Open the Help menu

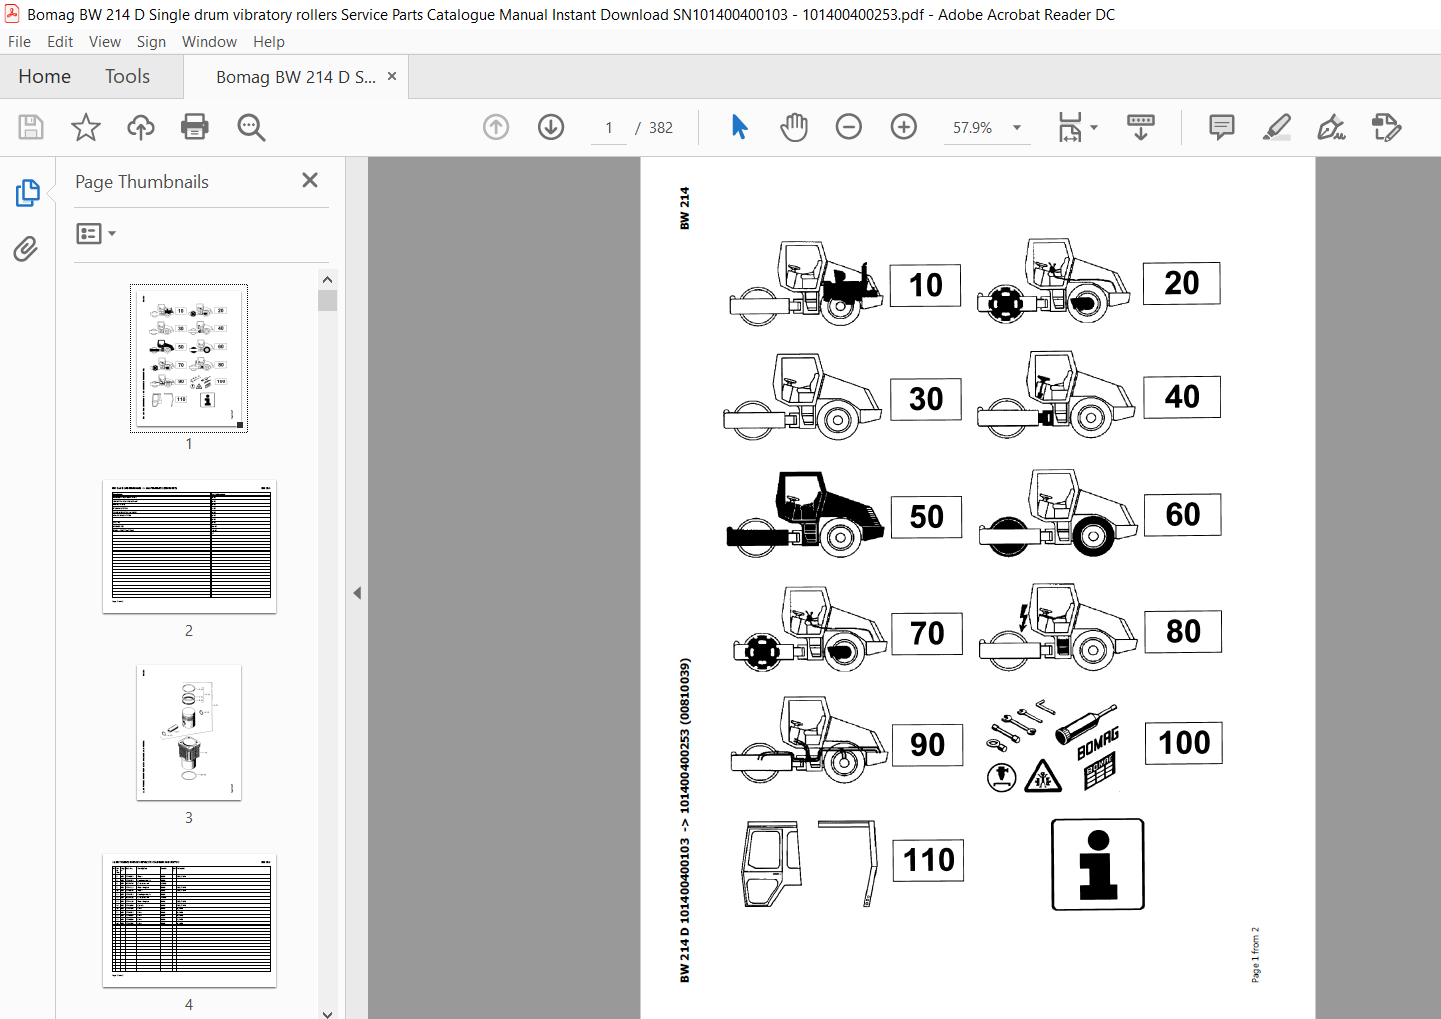pyautogui.click(x=269, y=42)
